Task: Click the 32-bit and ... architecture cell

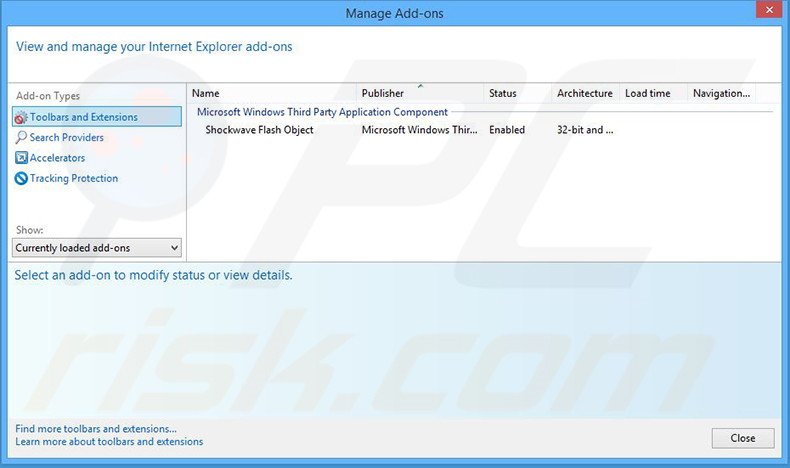Action: (585, 130)
